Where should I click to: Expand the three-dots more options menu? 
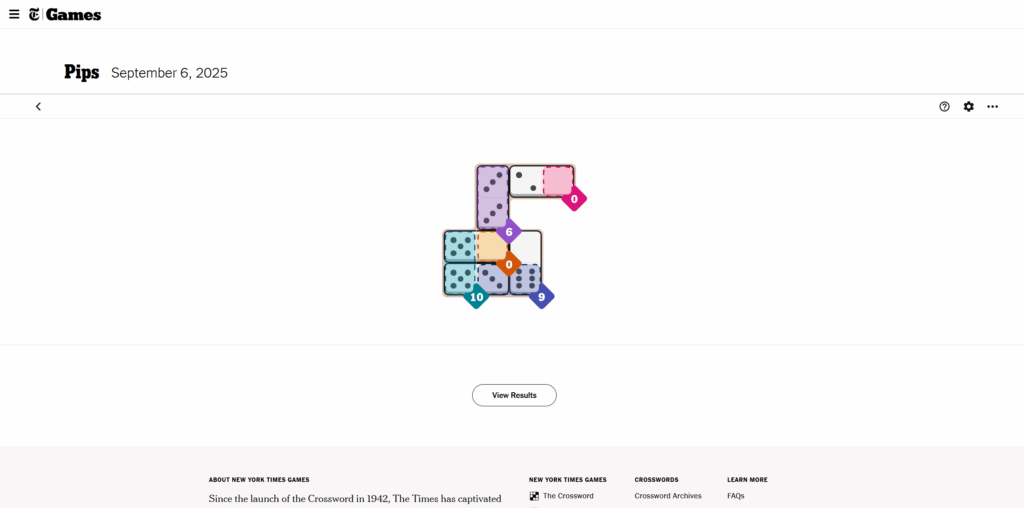(992, 107)
